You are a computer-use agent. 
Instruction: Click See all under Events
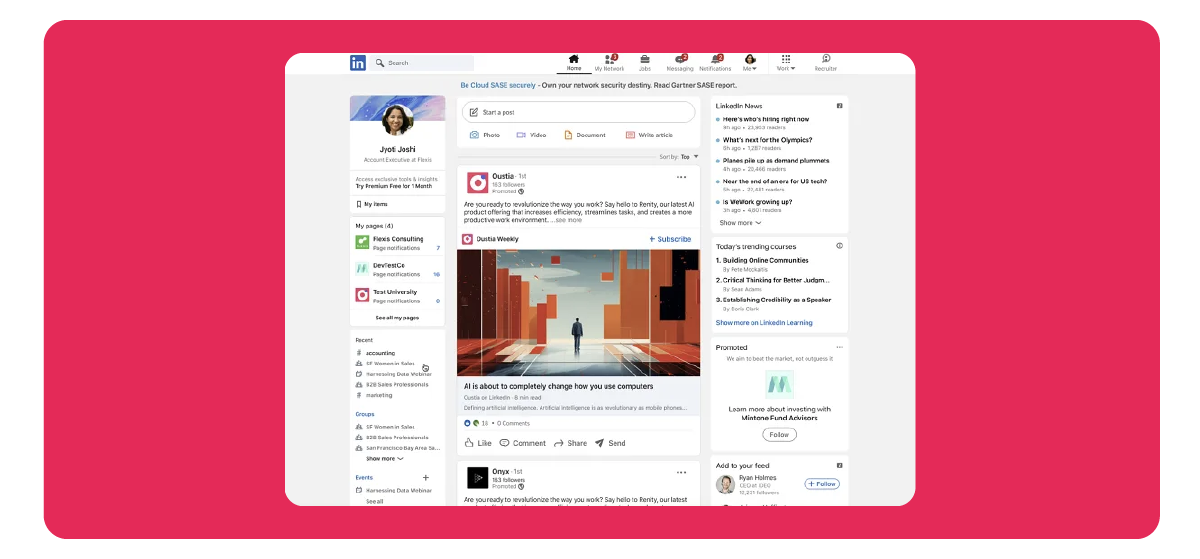[374, 501]
